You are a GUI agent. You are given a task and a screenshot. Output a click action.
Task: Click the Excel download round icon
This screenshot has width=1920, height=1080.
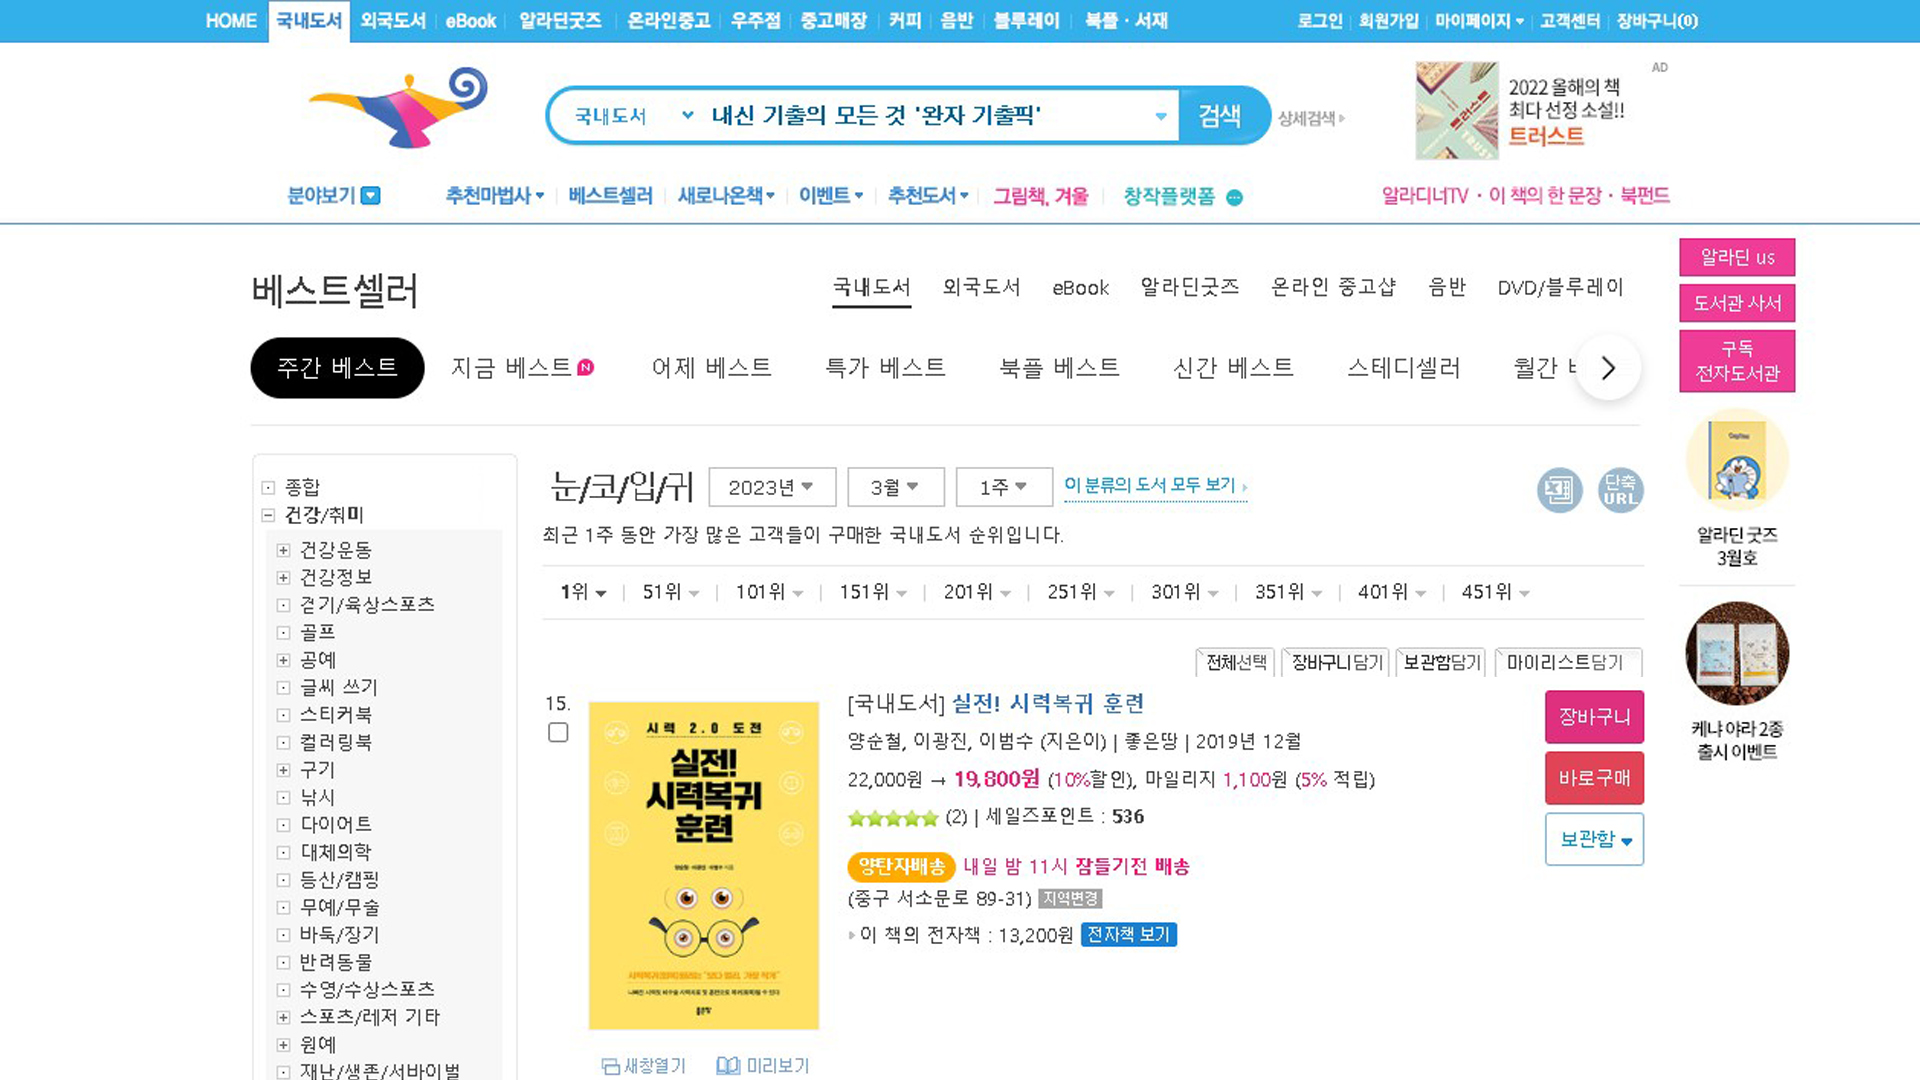click(x=1559, y=490)
